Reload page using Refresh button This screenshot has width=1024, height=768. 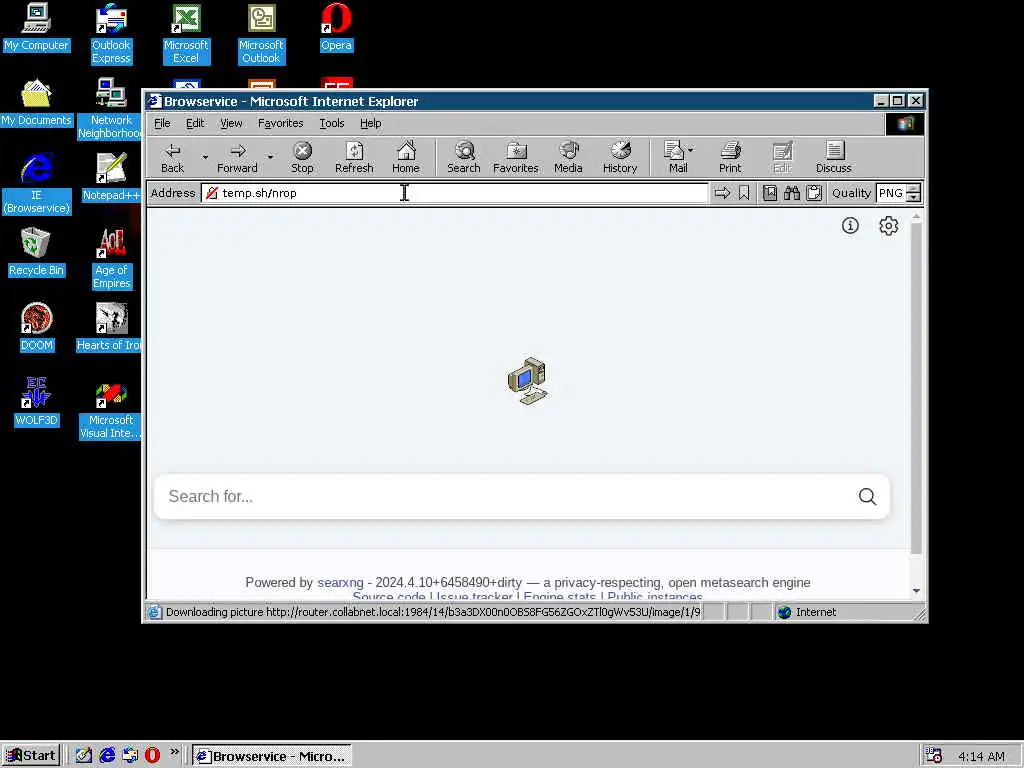[354, 157]
